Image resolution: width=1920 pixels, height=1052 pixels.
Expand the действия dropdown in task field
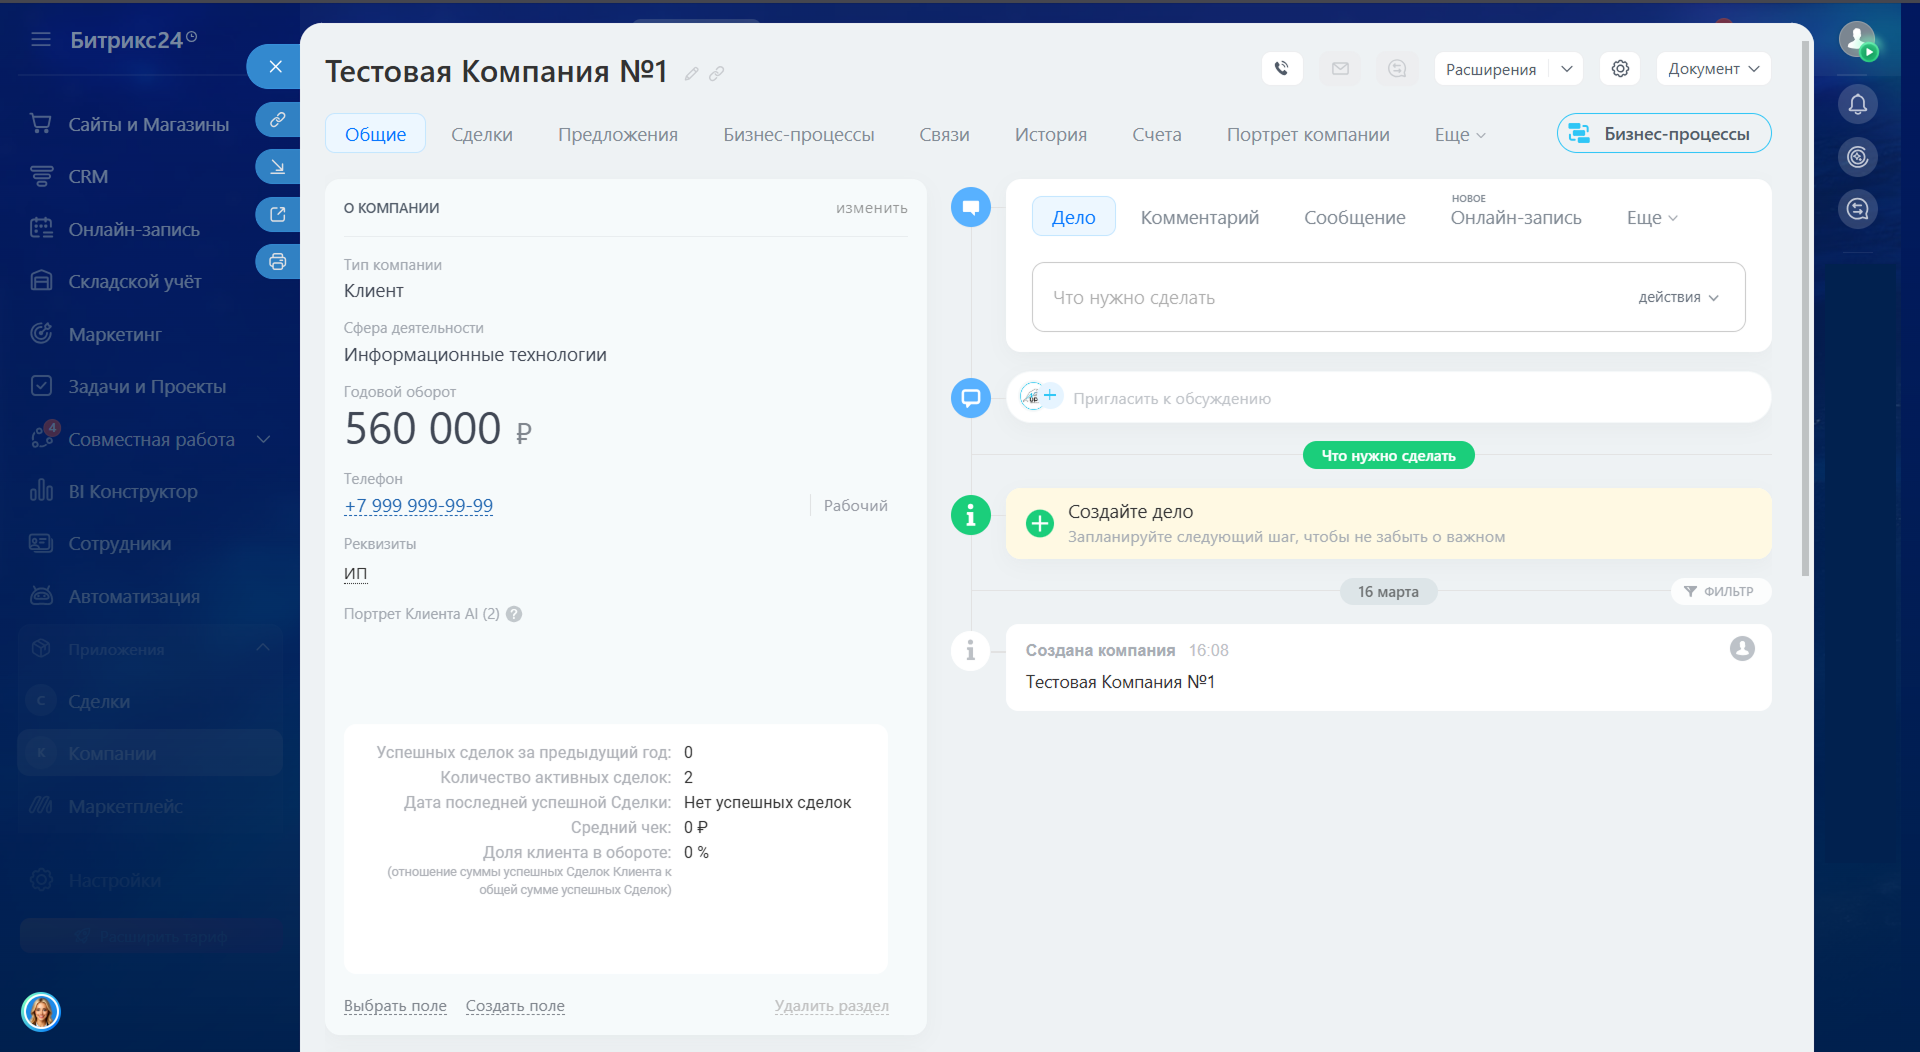tap(1678, 298)
